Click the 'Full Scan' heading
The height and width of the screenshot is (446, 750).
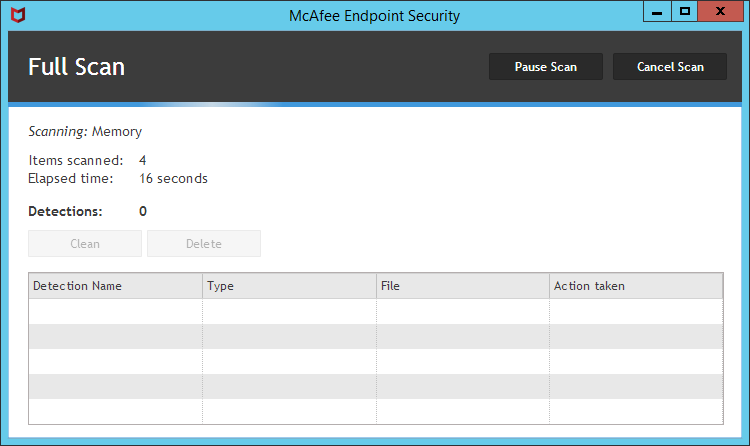point(77,67)
